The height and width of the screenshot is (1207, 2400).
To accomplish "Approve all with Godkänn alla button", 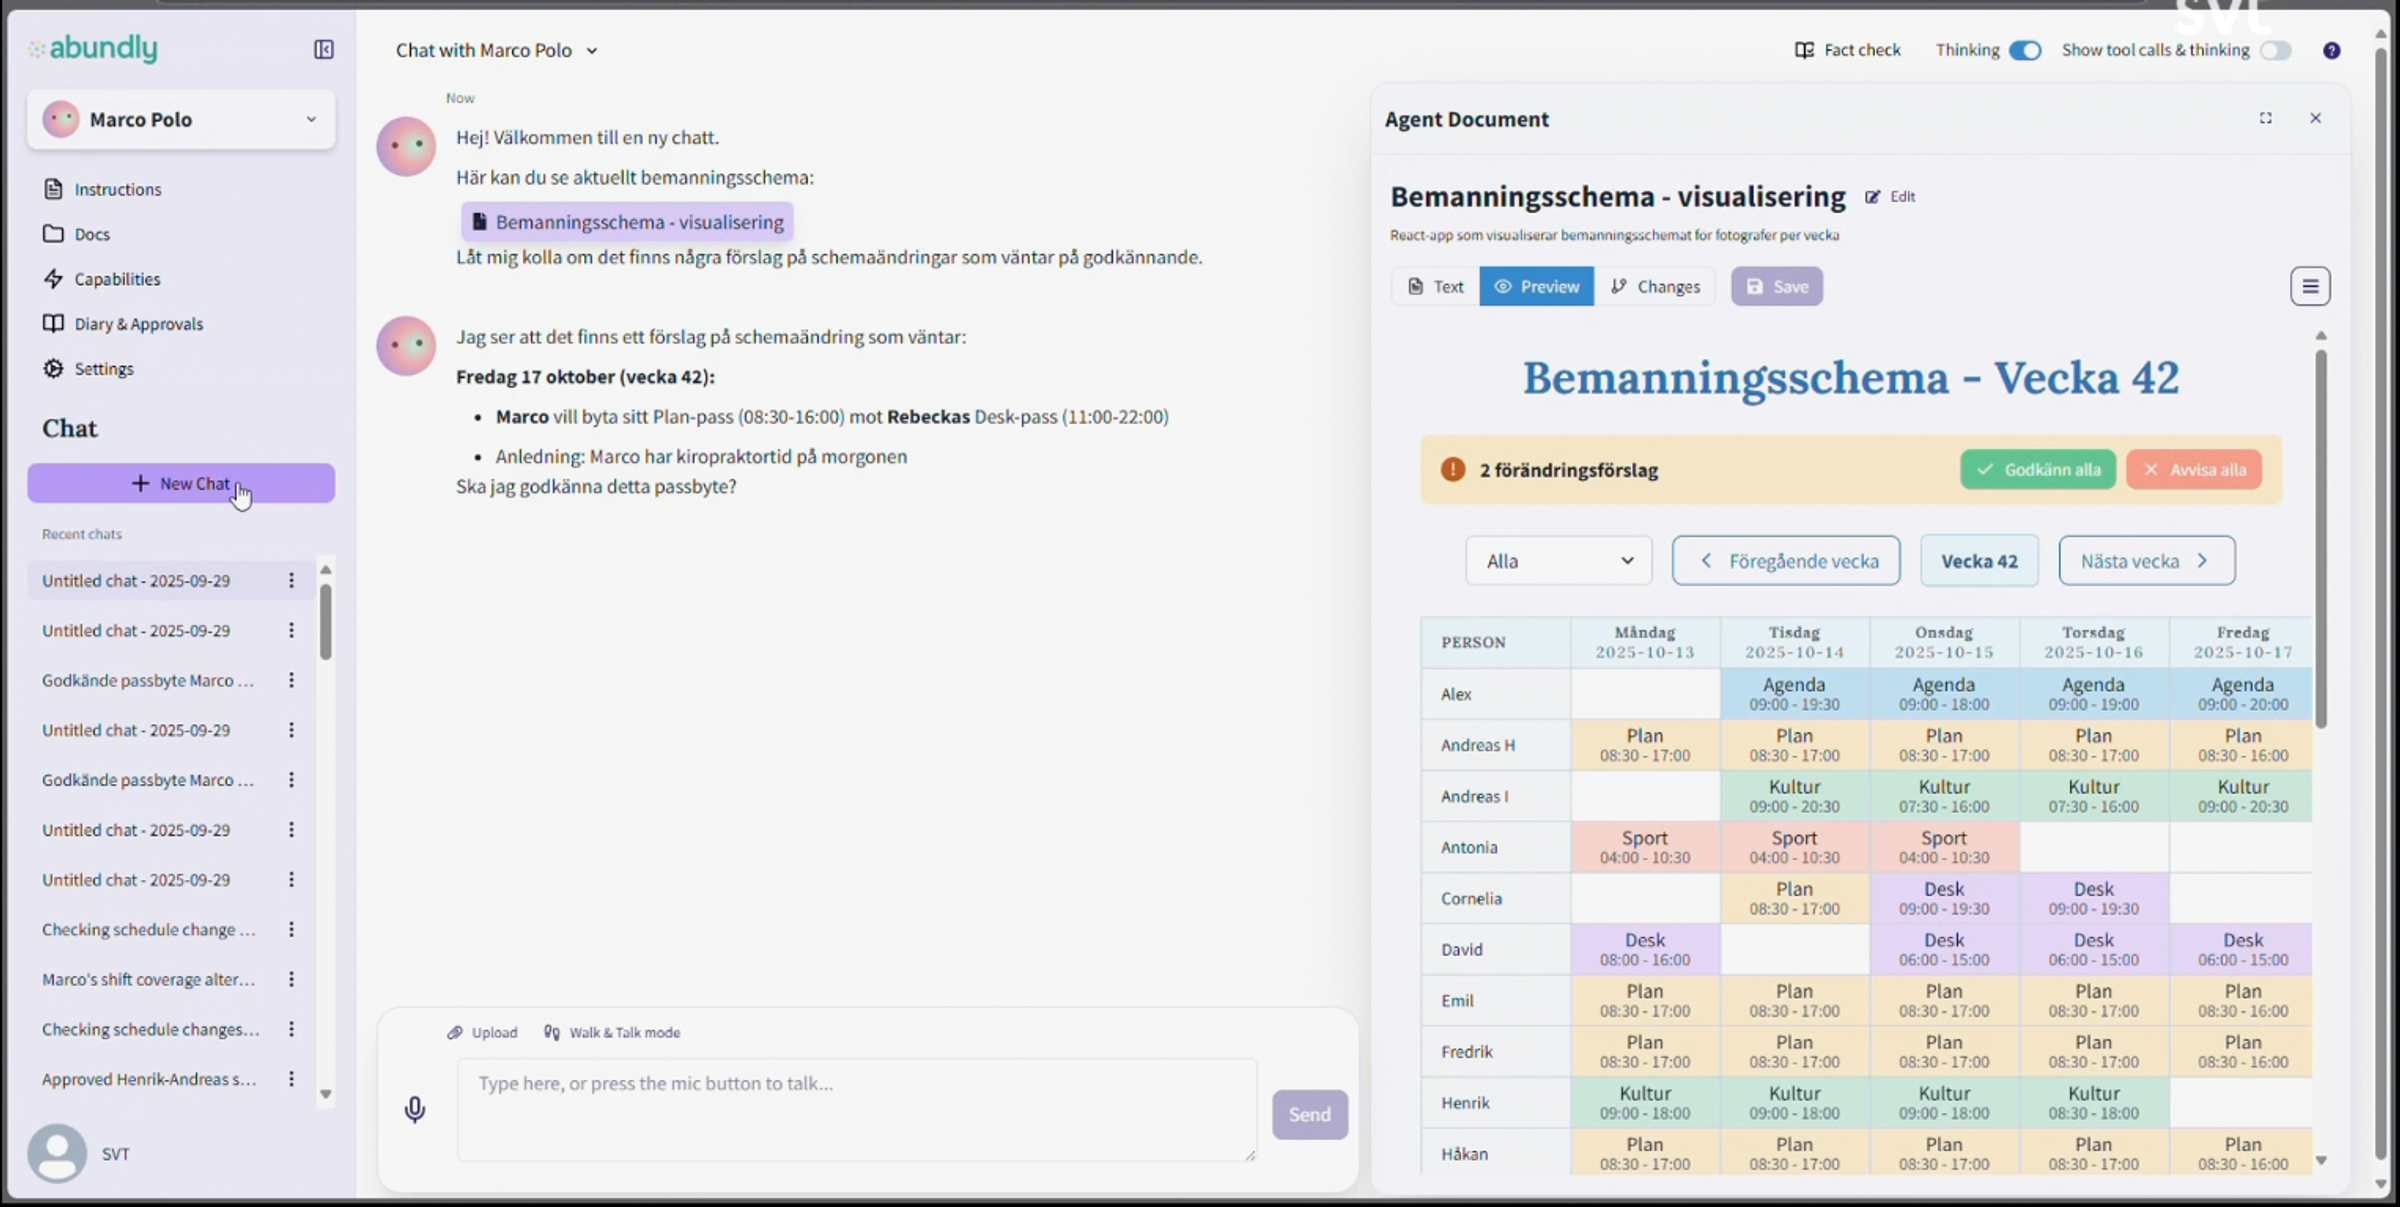I will (x=2038, y=469).
